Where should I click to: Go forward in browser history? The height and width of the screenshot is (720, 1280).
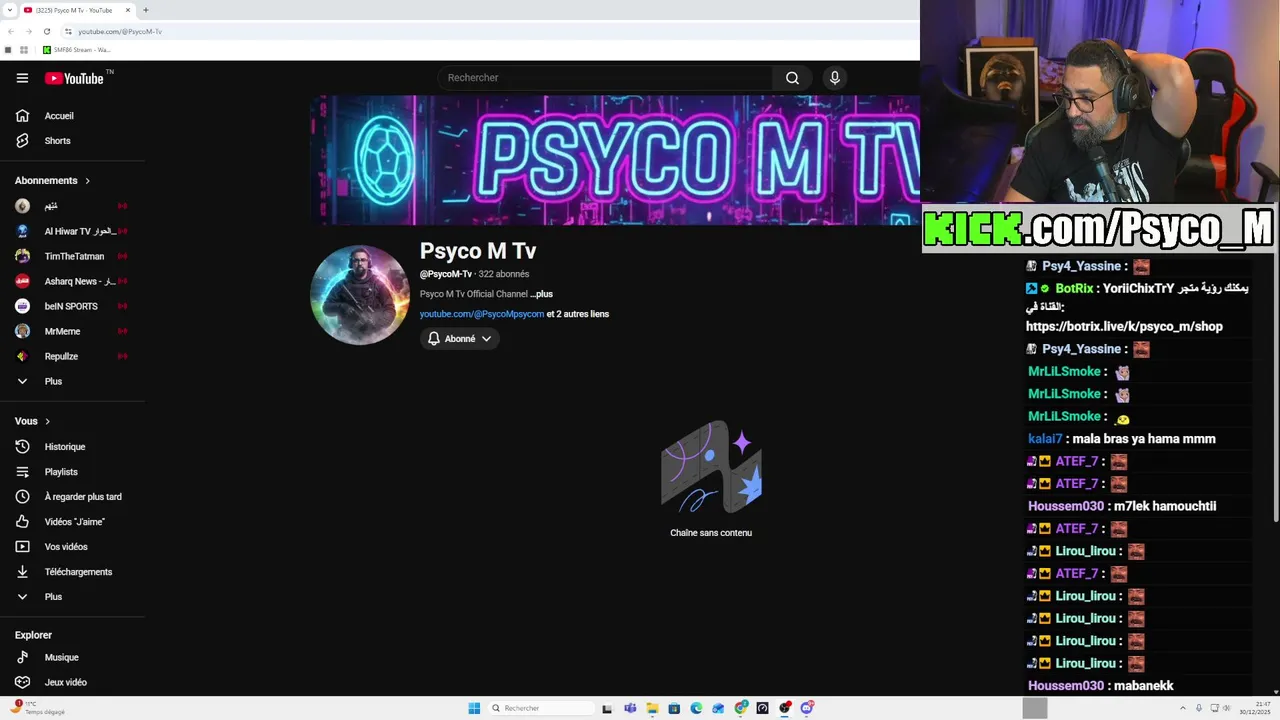coord(28,31)
